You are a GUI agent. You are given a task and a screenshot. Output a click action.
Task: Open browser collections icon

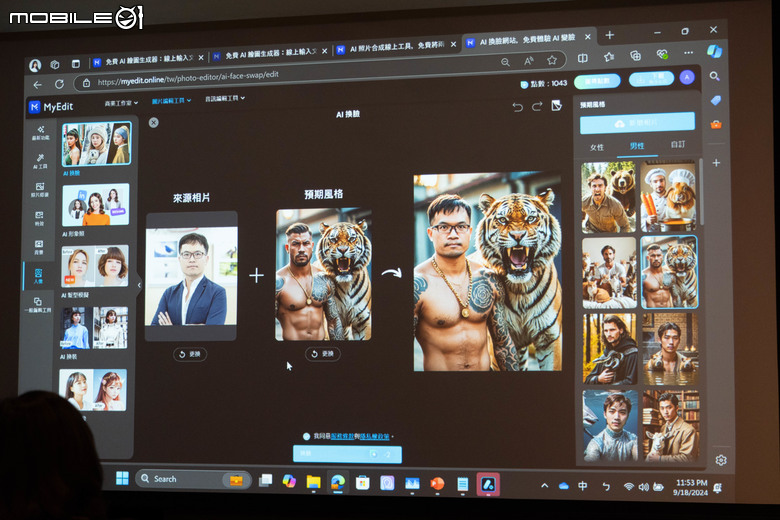point(635,56)
